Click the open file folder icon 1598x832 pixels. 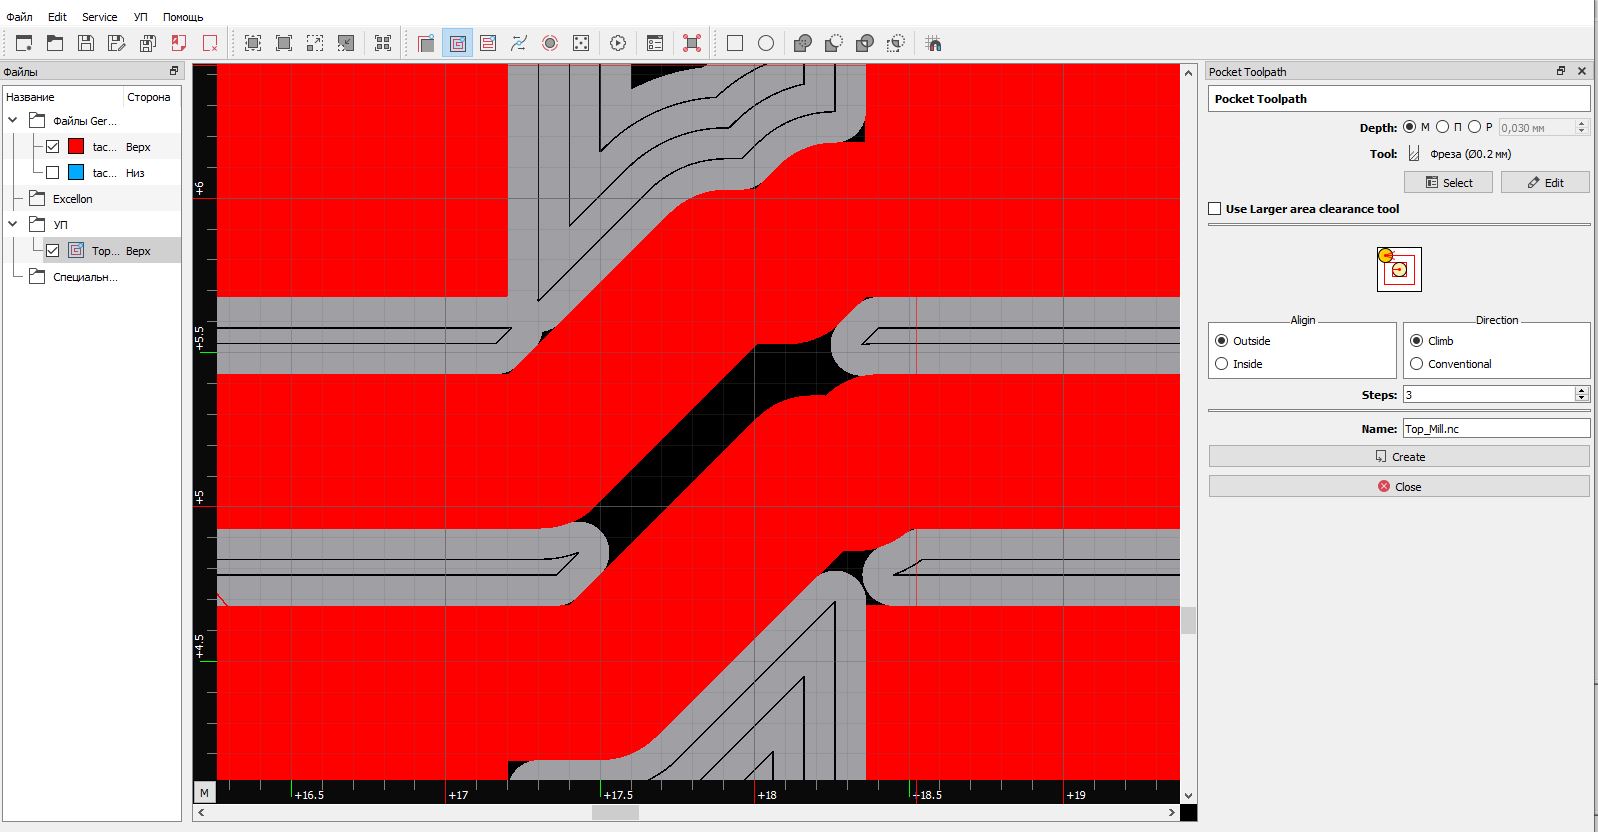click(55, 43)
